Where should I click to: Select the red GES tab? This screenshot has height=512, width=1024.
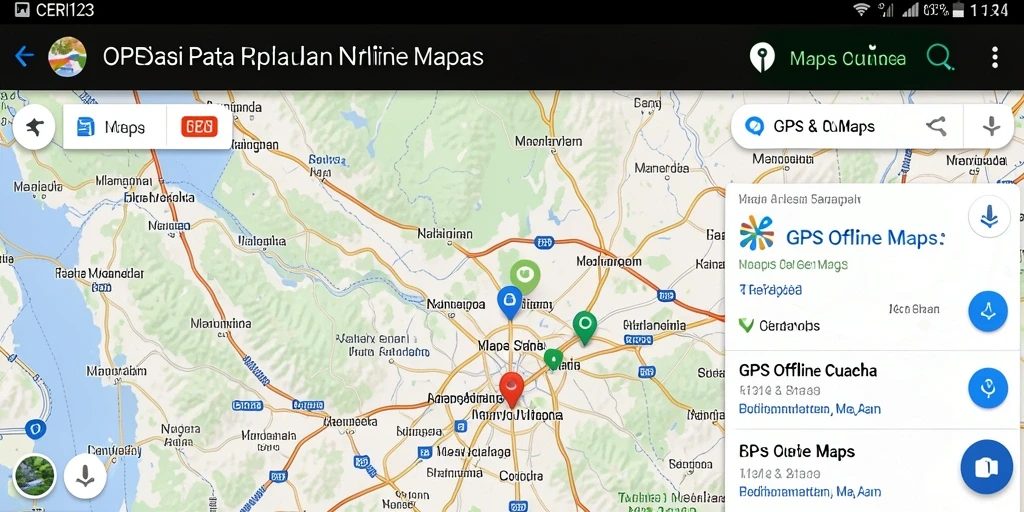pos(198,127)
